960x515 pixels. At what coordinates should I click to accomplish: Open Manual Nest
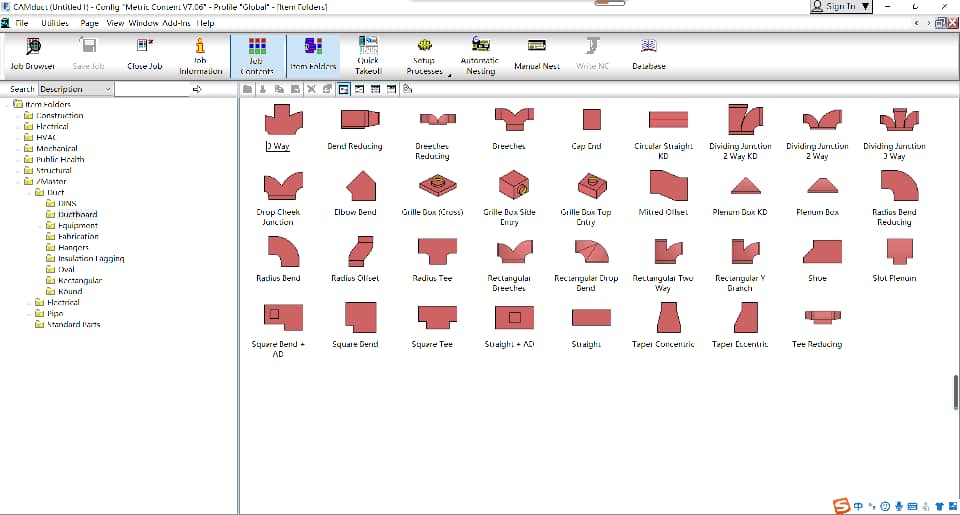tap(536, 55)
